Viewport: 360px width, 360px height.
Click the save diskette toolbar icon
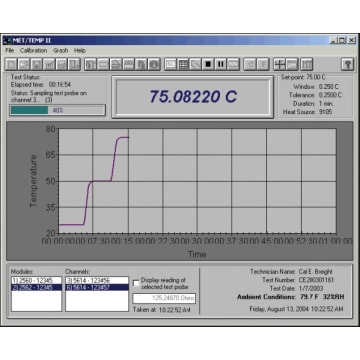point(36,64)
